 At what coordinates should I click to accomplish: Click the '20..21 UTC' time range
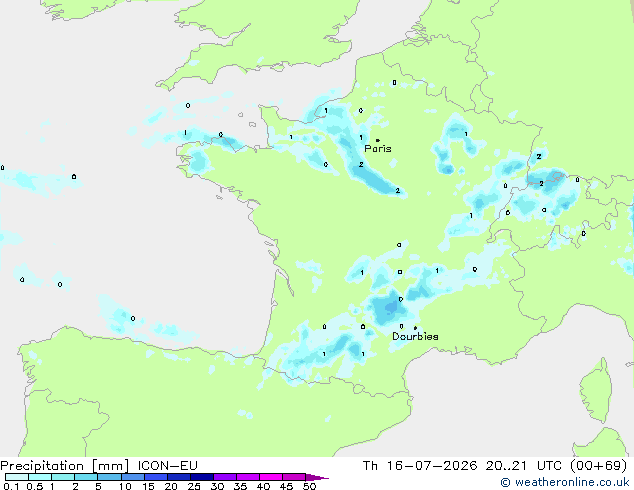[524, 466]
